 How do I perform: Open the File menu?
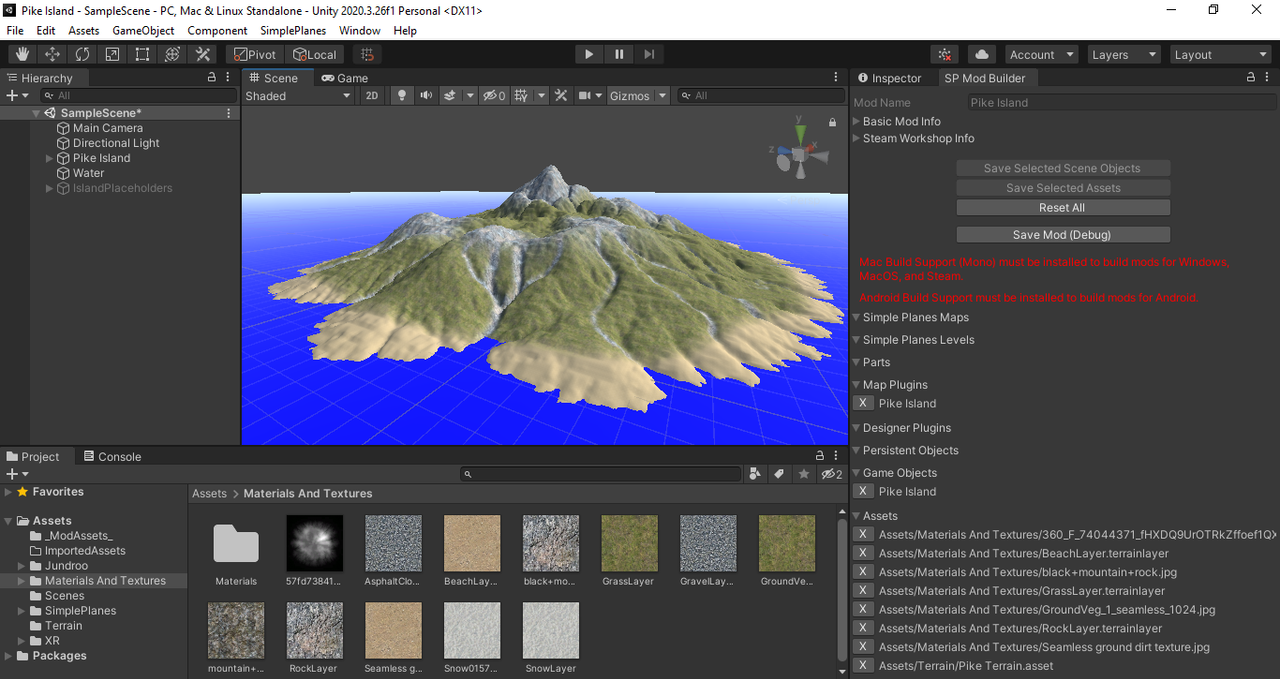(x=15, y=30)
